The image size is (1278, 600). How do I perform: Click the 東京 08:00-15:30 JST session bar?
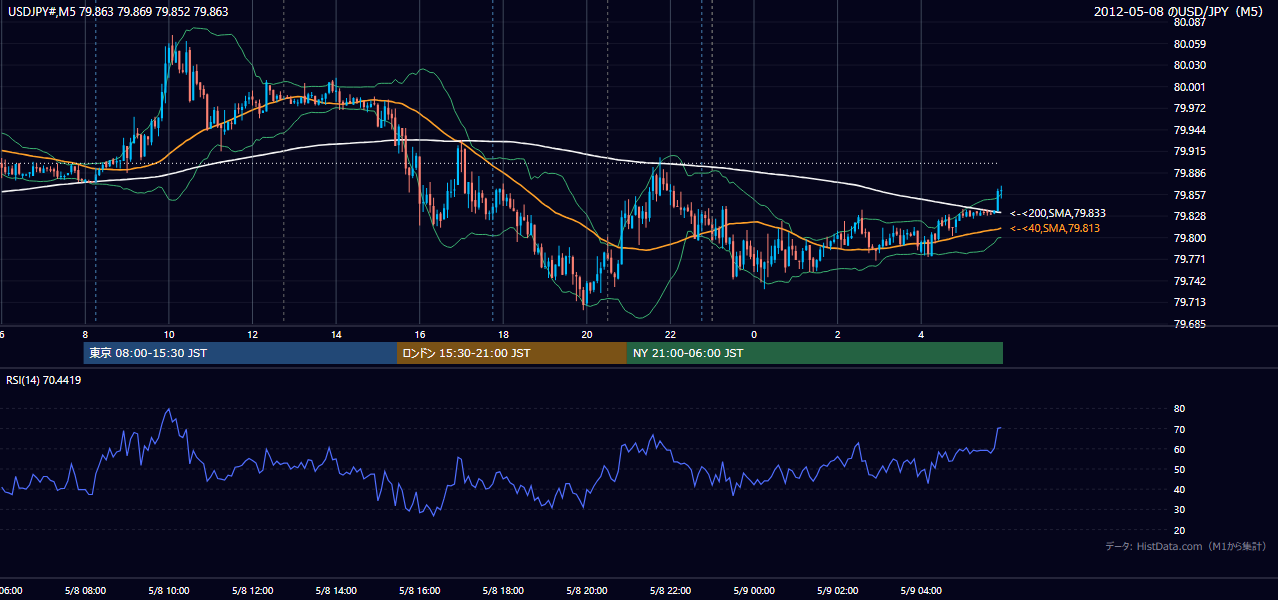coord(240,353)
